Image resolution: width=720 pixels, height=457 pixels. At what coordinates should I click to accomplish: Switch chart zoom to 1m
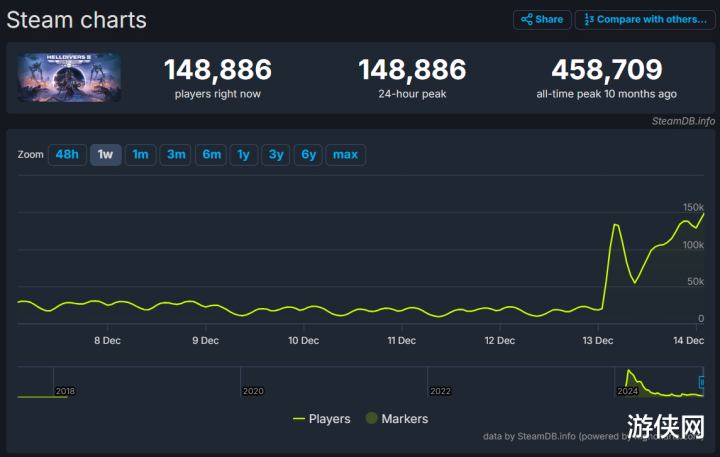pos(141,155)
